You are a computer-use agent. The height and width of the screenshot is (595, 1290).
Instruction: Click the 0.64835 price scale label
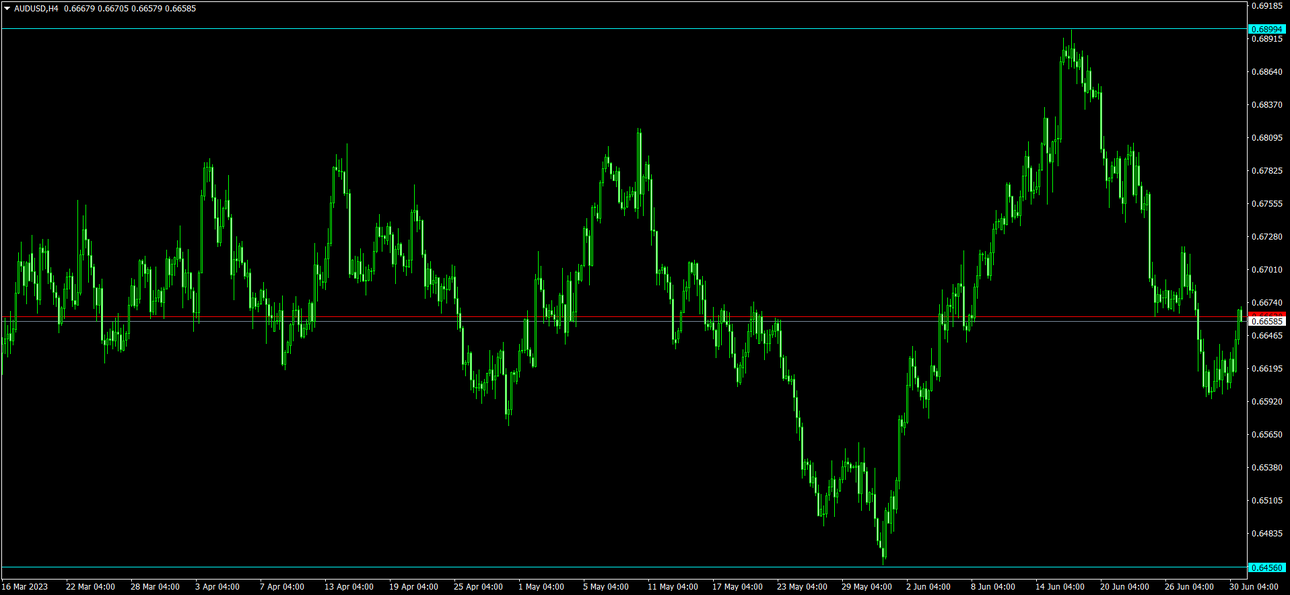point(1267,534)
